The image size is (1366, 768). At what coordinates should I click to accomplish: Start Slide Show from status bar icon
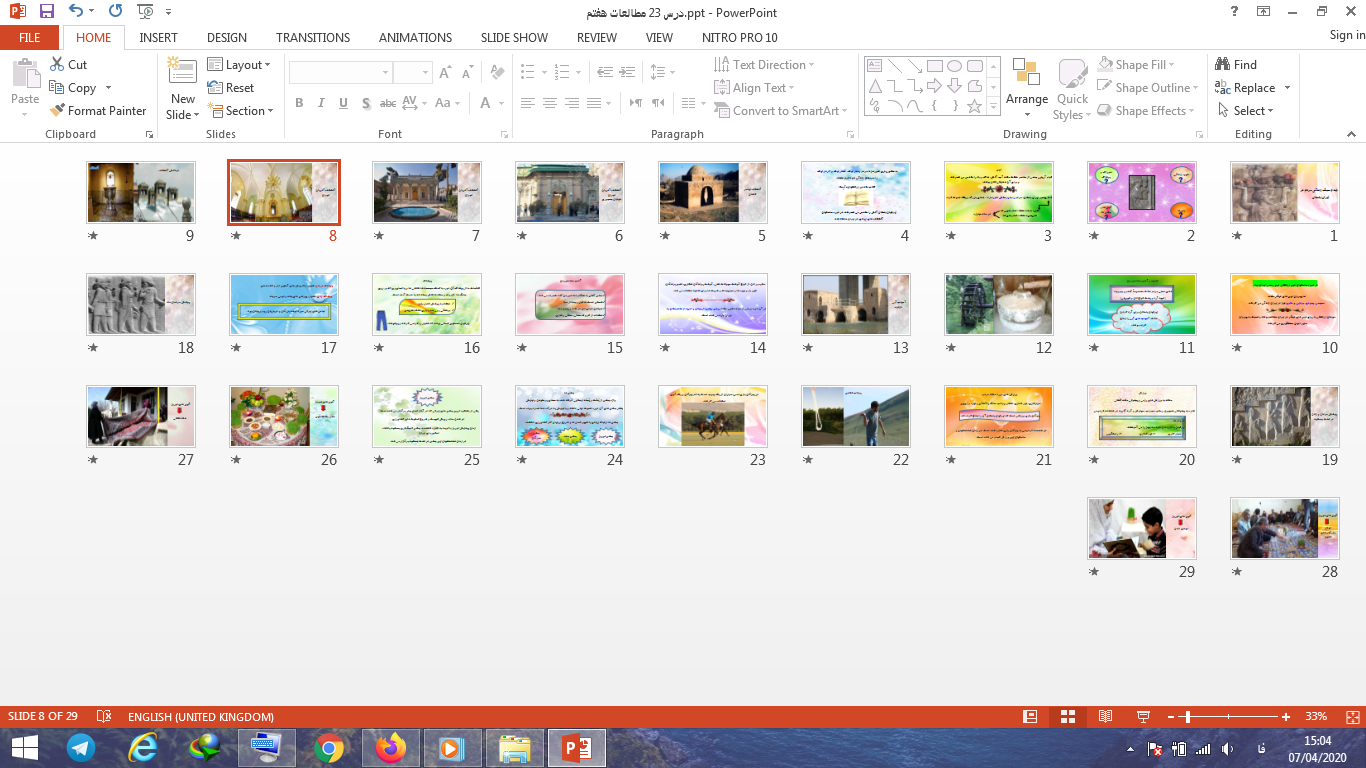(1143, 717)
